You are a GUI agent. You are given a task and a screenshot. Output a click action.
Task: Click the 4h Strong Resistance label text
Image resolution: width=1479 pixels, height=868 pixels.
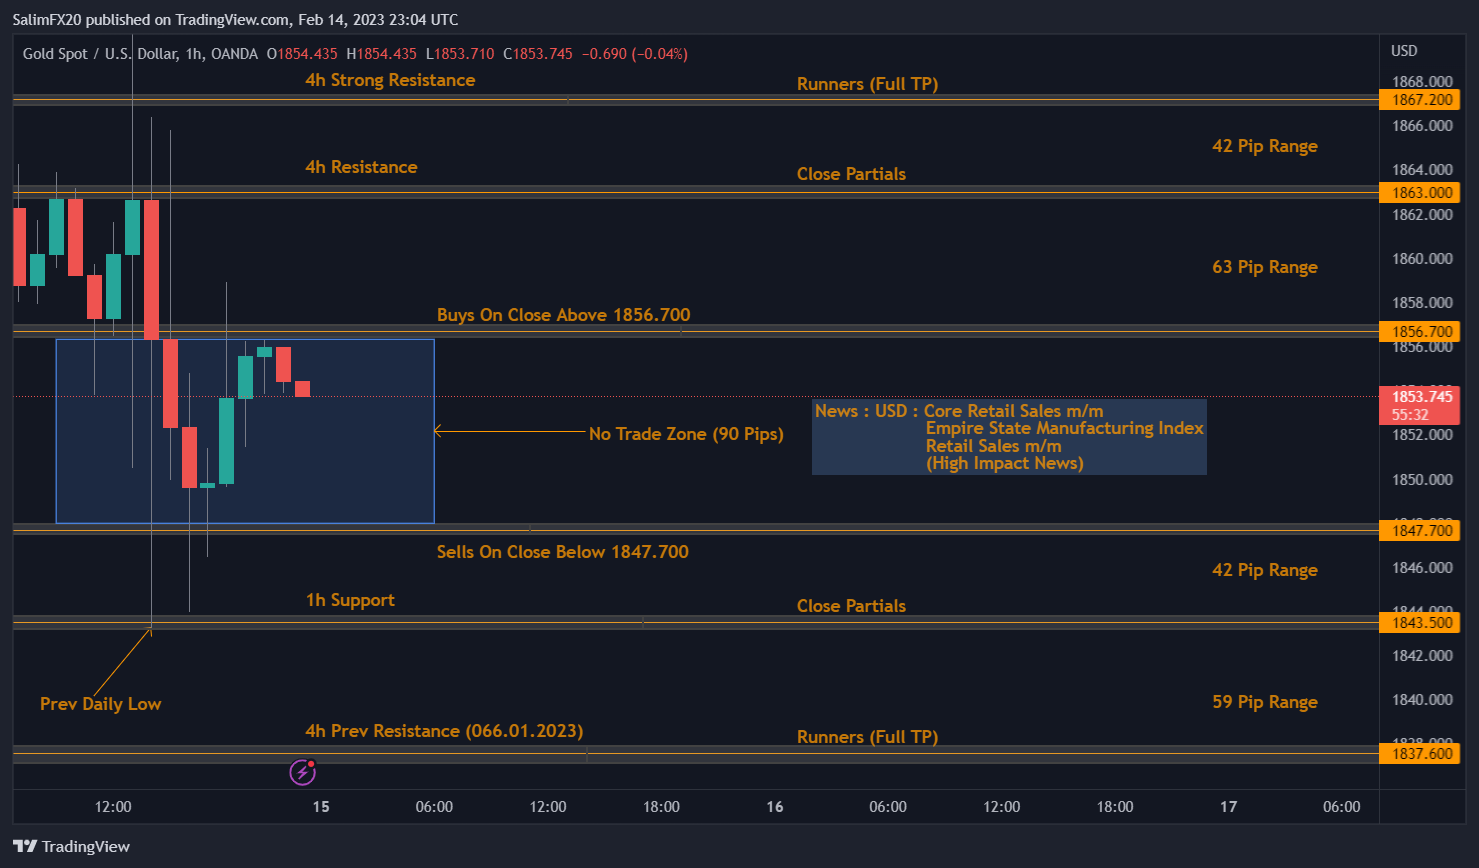click(x=390, y=80)
